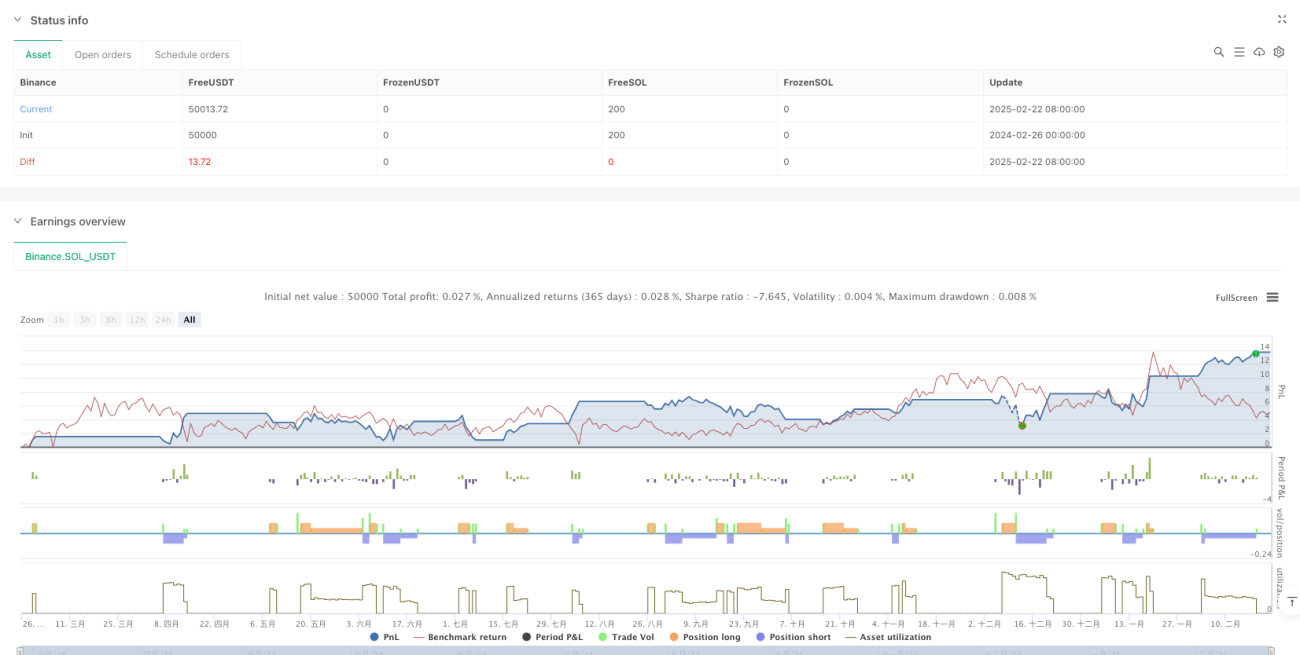1300x655 pixels.
Task: Toggle Benchmark return legend item
Action: [x=461, y=637]
